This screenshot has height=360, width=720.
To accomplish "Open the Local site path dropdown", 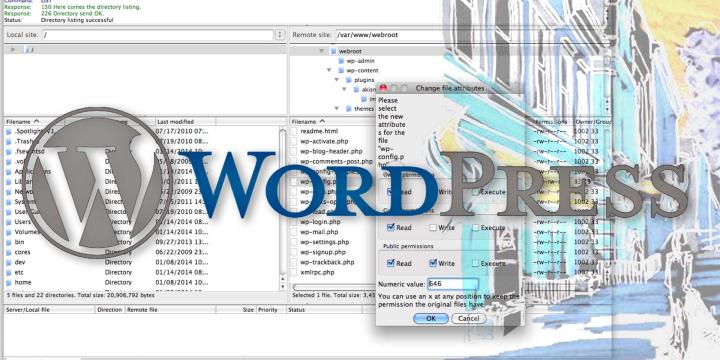I will point(280,35).
